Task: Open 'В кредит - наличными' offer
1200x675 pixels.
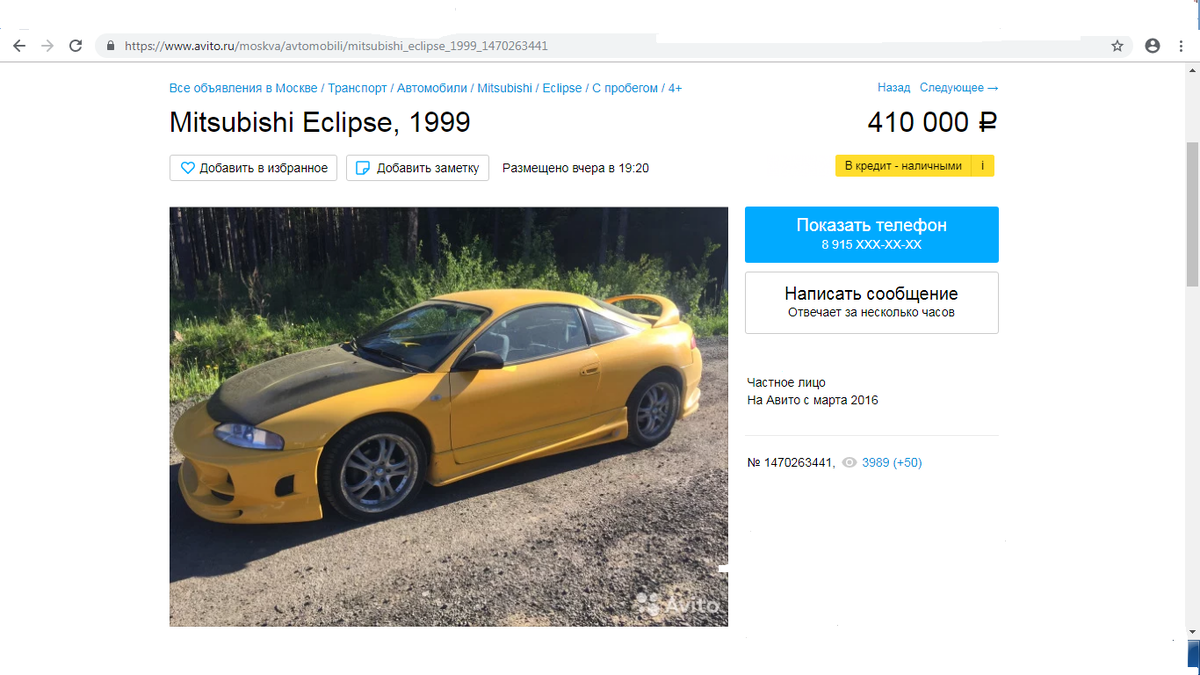Action: [x=903, y=166]
